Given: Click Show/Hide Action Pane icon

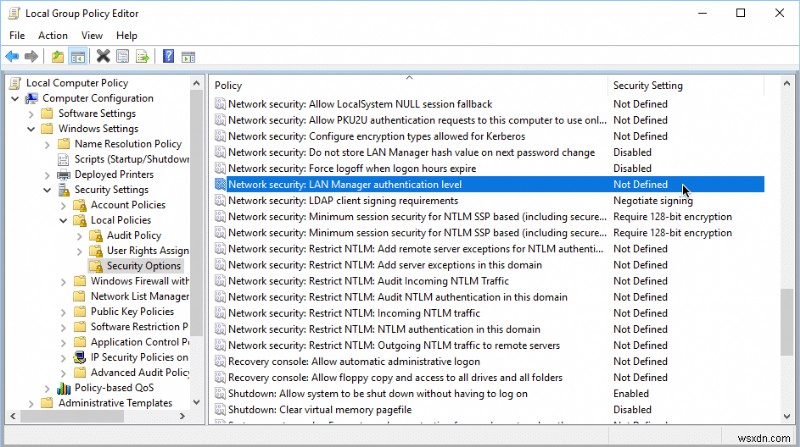Looking at the screenshot, I should pyautogui.click(x=188, y=56).
